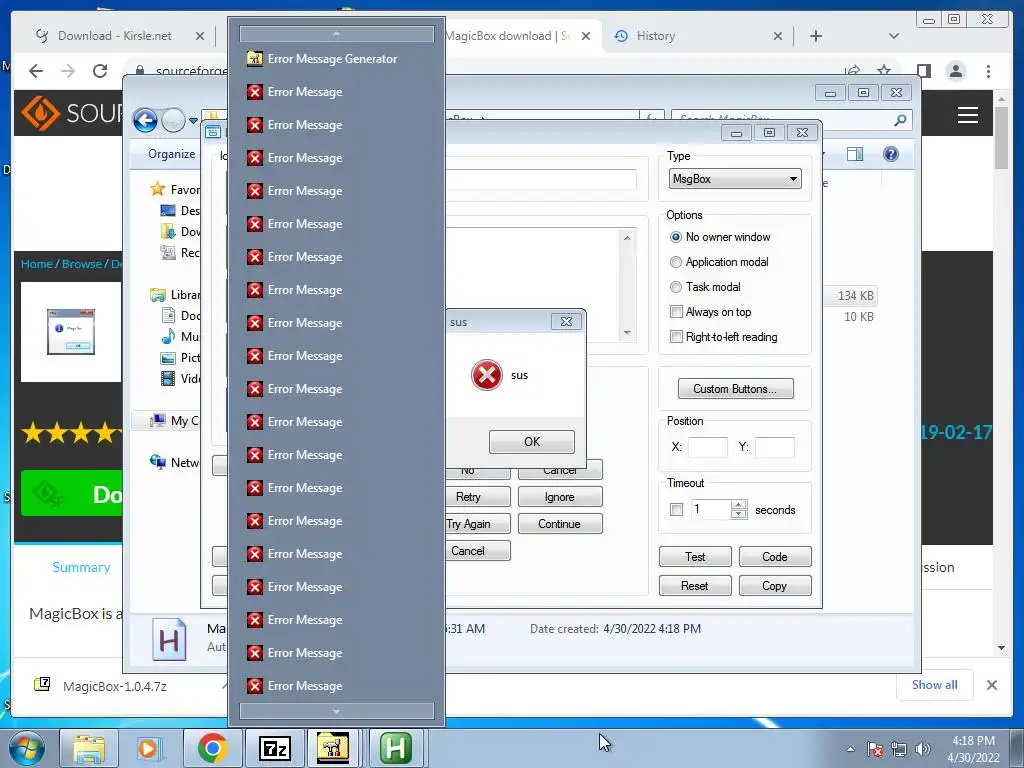The image size is (1024, 768).
Task: Click the Position X input field
Action: click(x=707, y=447)
